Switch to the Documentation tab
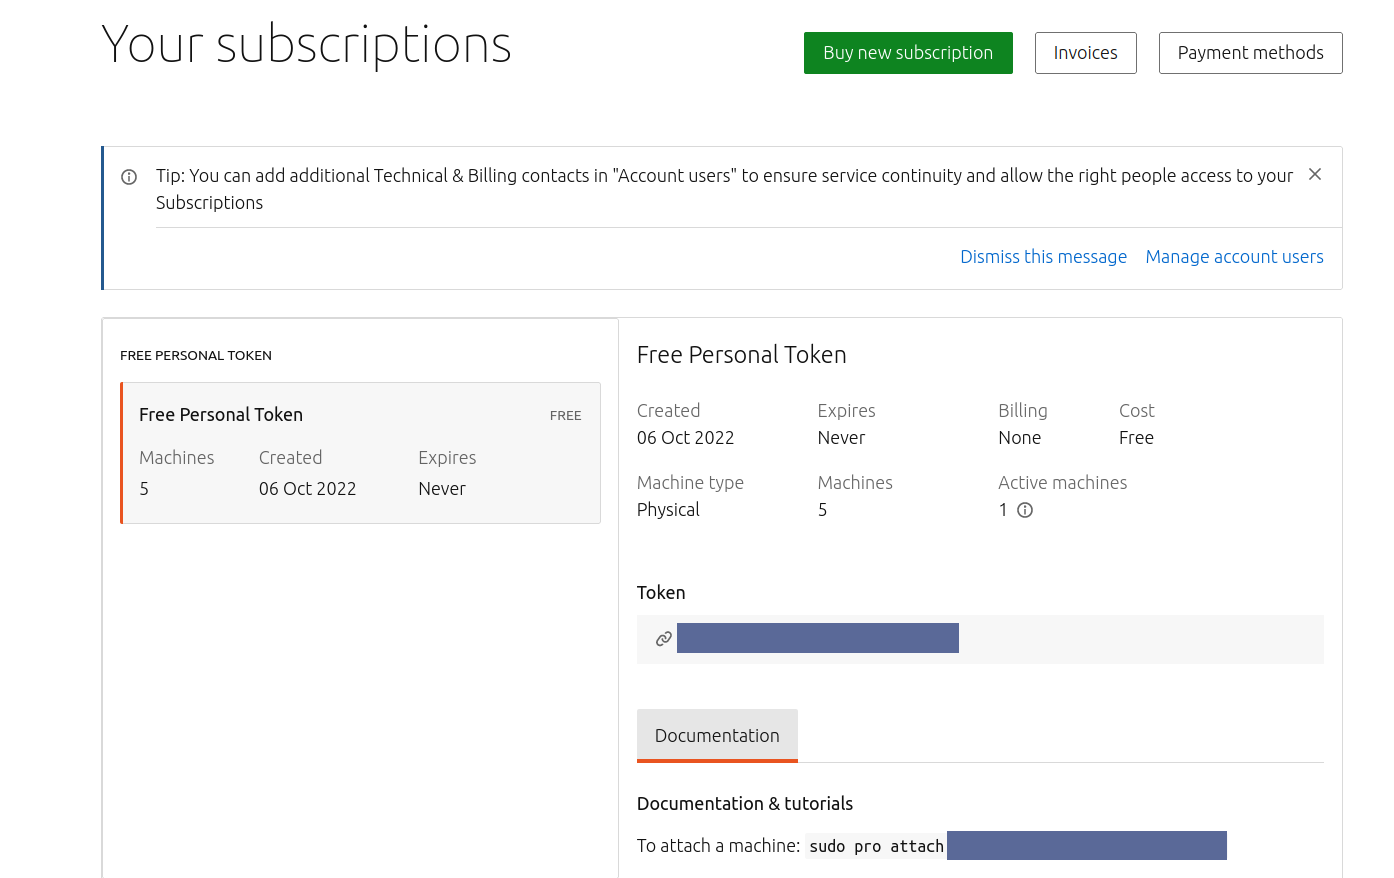Viewport: 1394px width, 878px height. (717, 736)
